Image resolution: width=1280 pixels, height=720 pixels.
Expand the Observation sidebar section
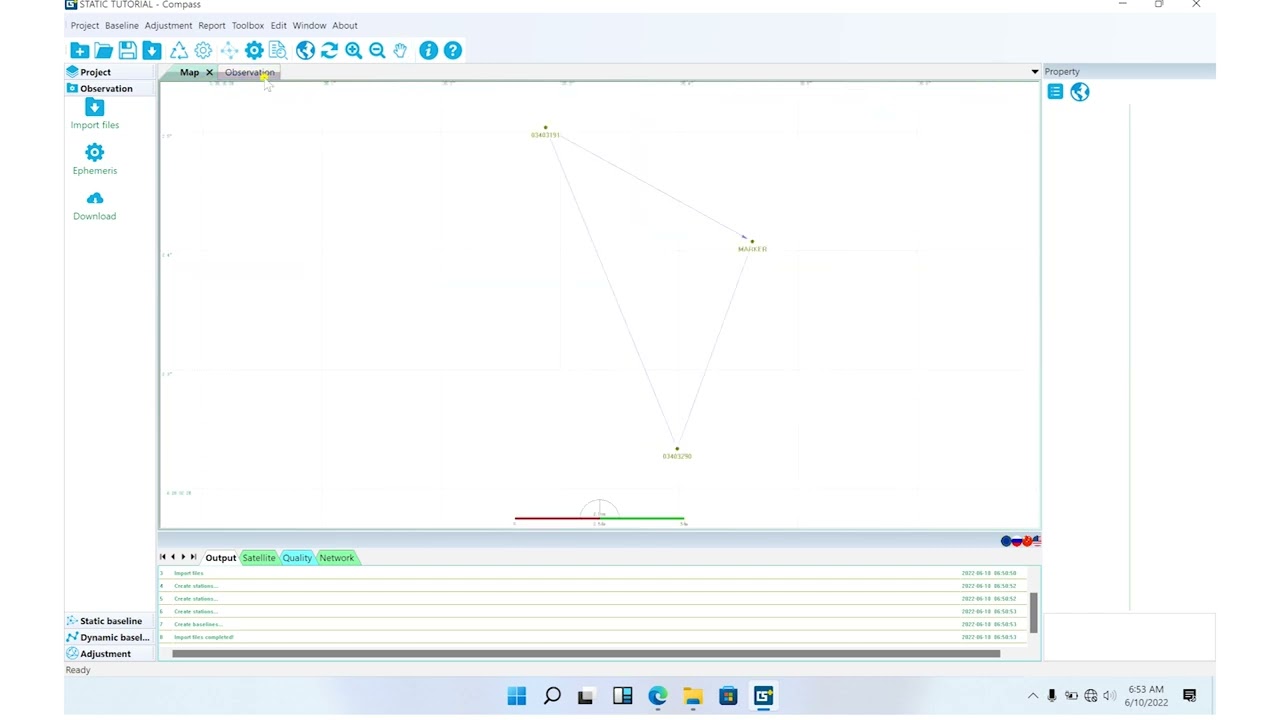click(x=110, y=88)
